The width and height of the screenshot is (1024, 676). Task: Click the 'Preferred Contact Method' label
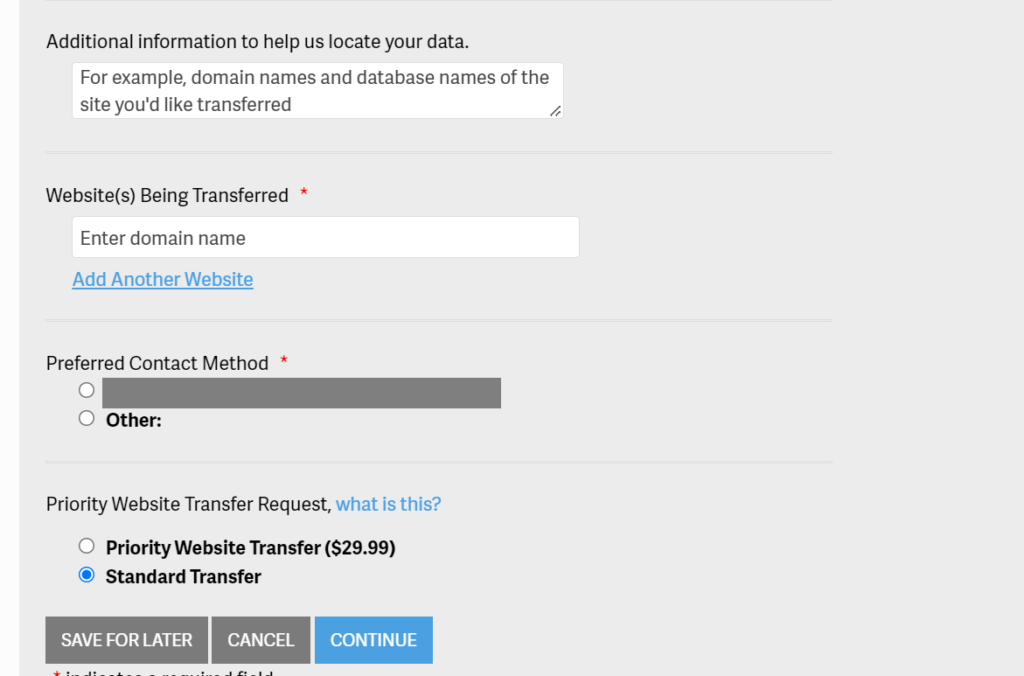pyautogui.click(x=157, y=363)
